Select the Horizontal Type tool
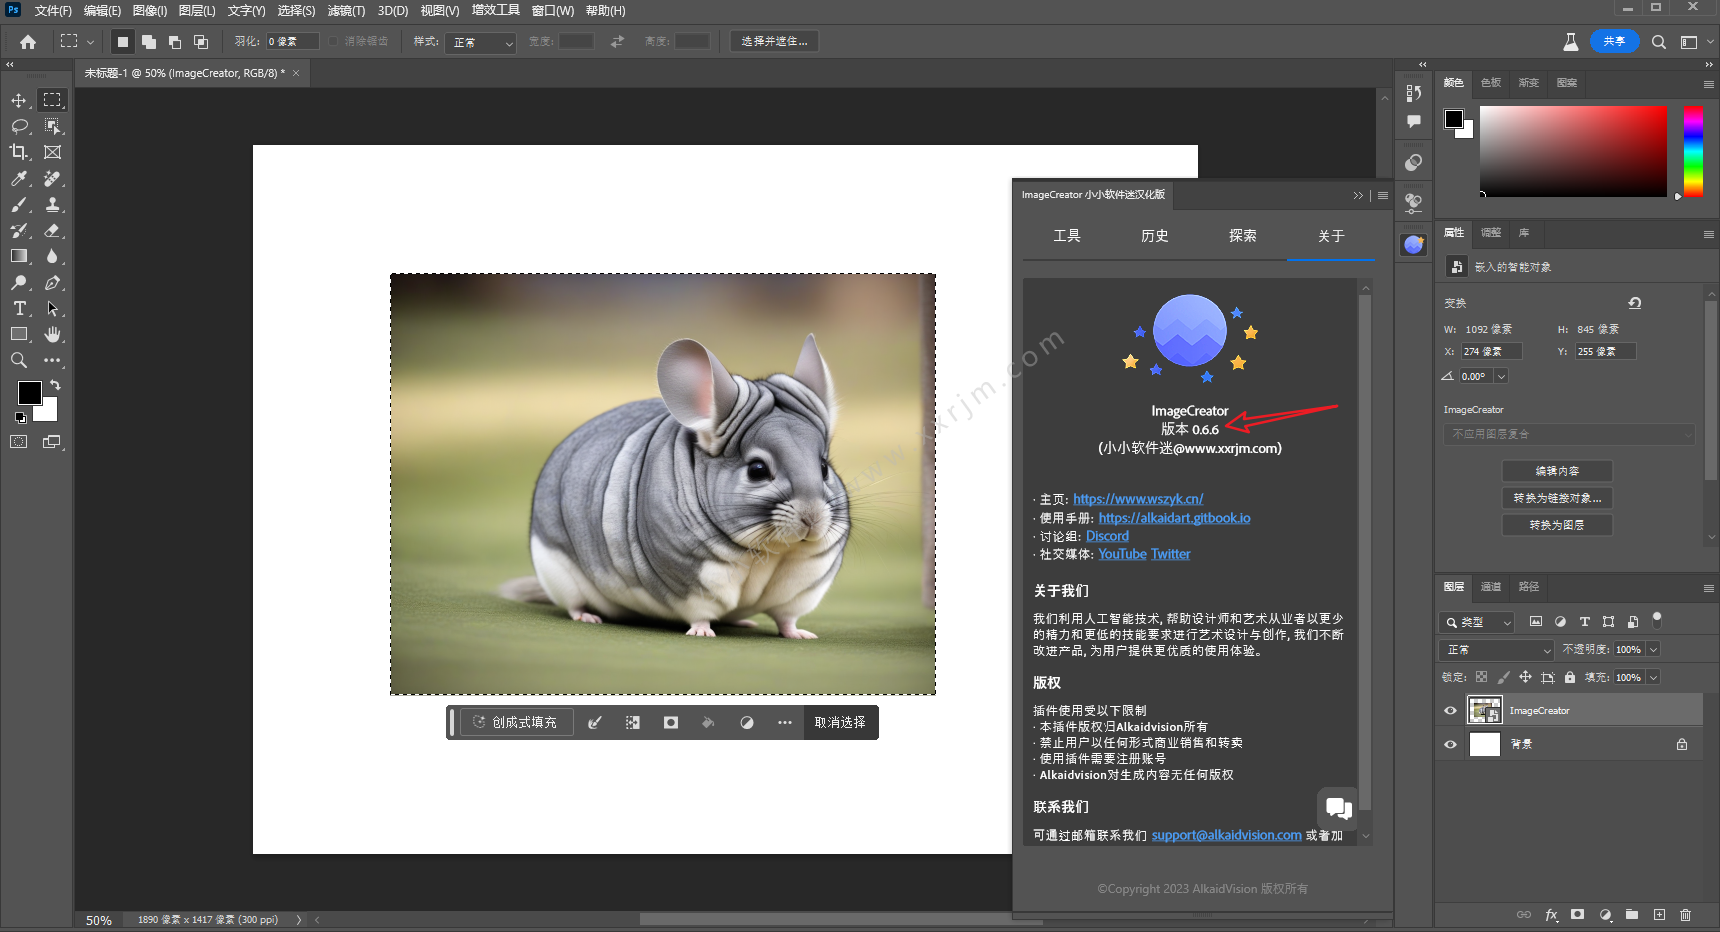Screen dimensions: 1720x932 click(x=19, y=308)
